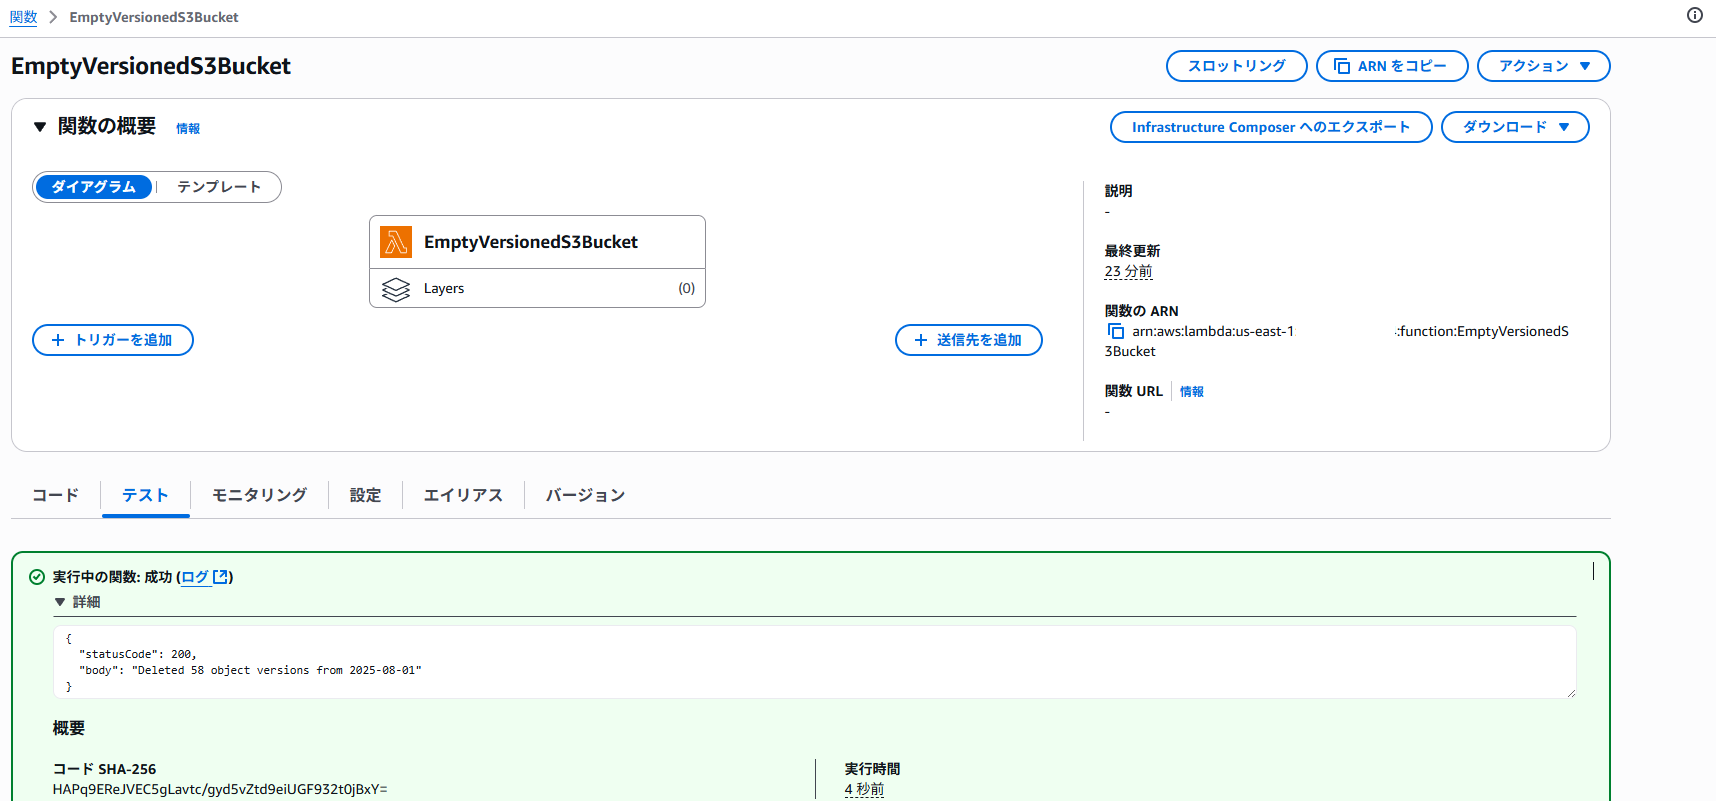This screenshot has height=801, width=1716.
Task: Select the テスト tab
Action: [x=145, y=495]
